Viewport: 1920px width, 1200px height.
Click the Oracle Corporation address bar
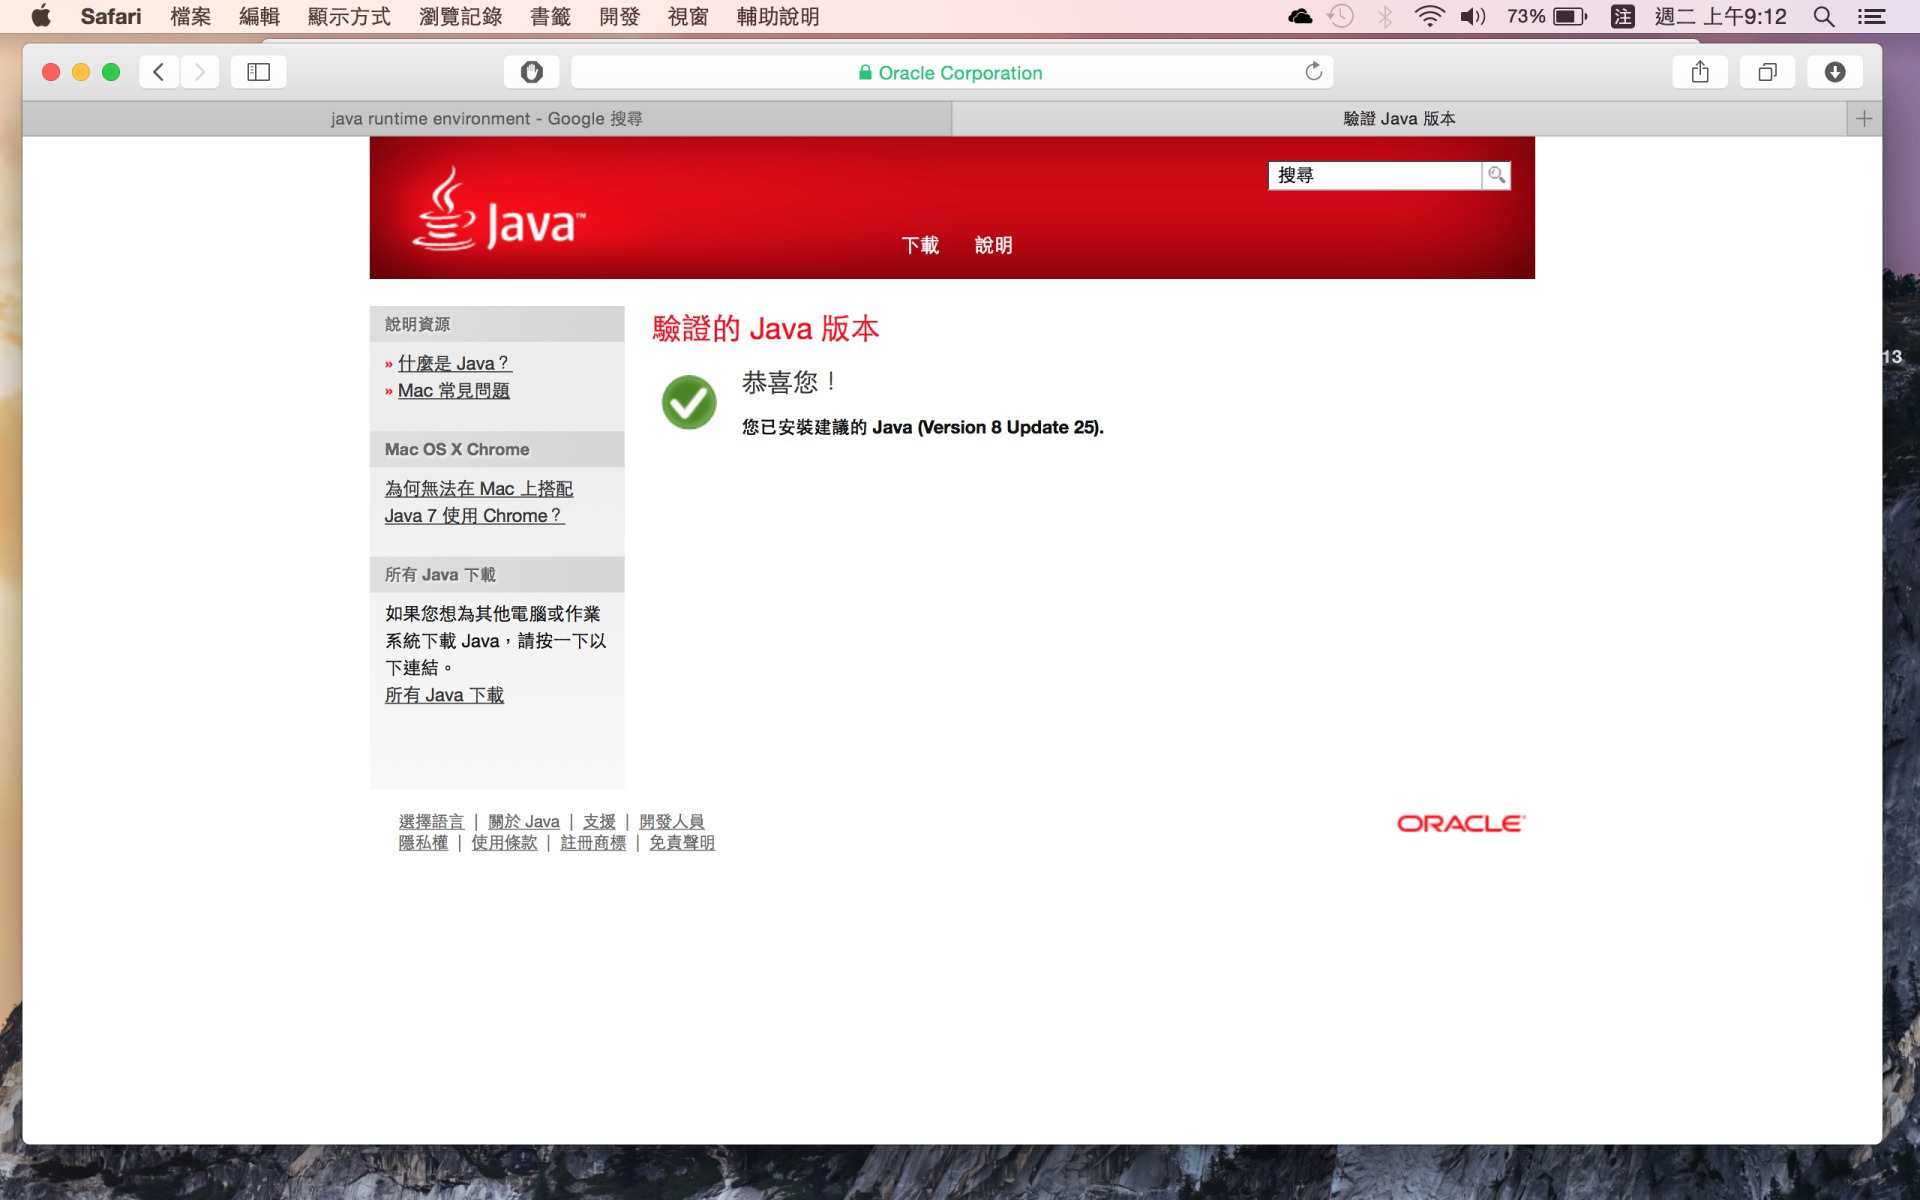pos(951,72)
